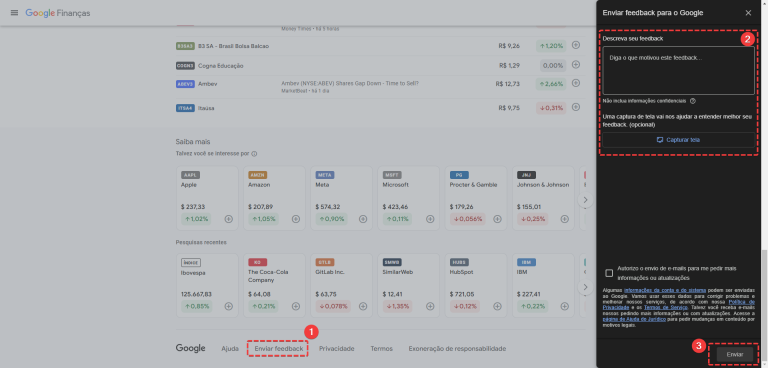Open the hamburger main menu
The width and height of the screenshot is (768, 368).
[x=14, y=13]
